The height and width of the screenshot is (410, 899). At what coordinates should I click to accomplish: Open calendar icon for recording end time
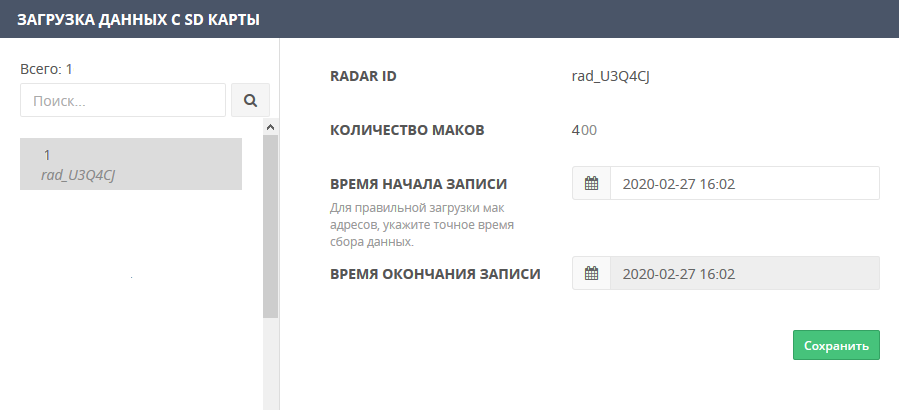pyautogui.click(x=591, y=273)
